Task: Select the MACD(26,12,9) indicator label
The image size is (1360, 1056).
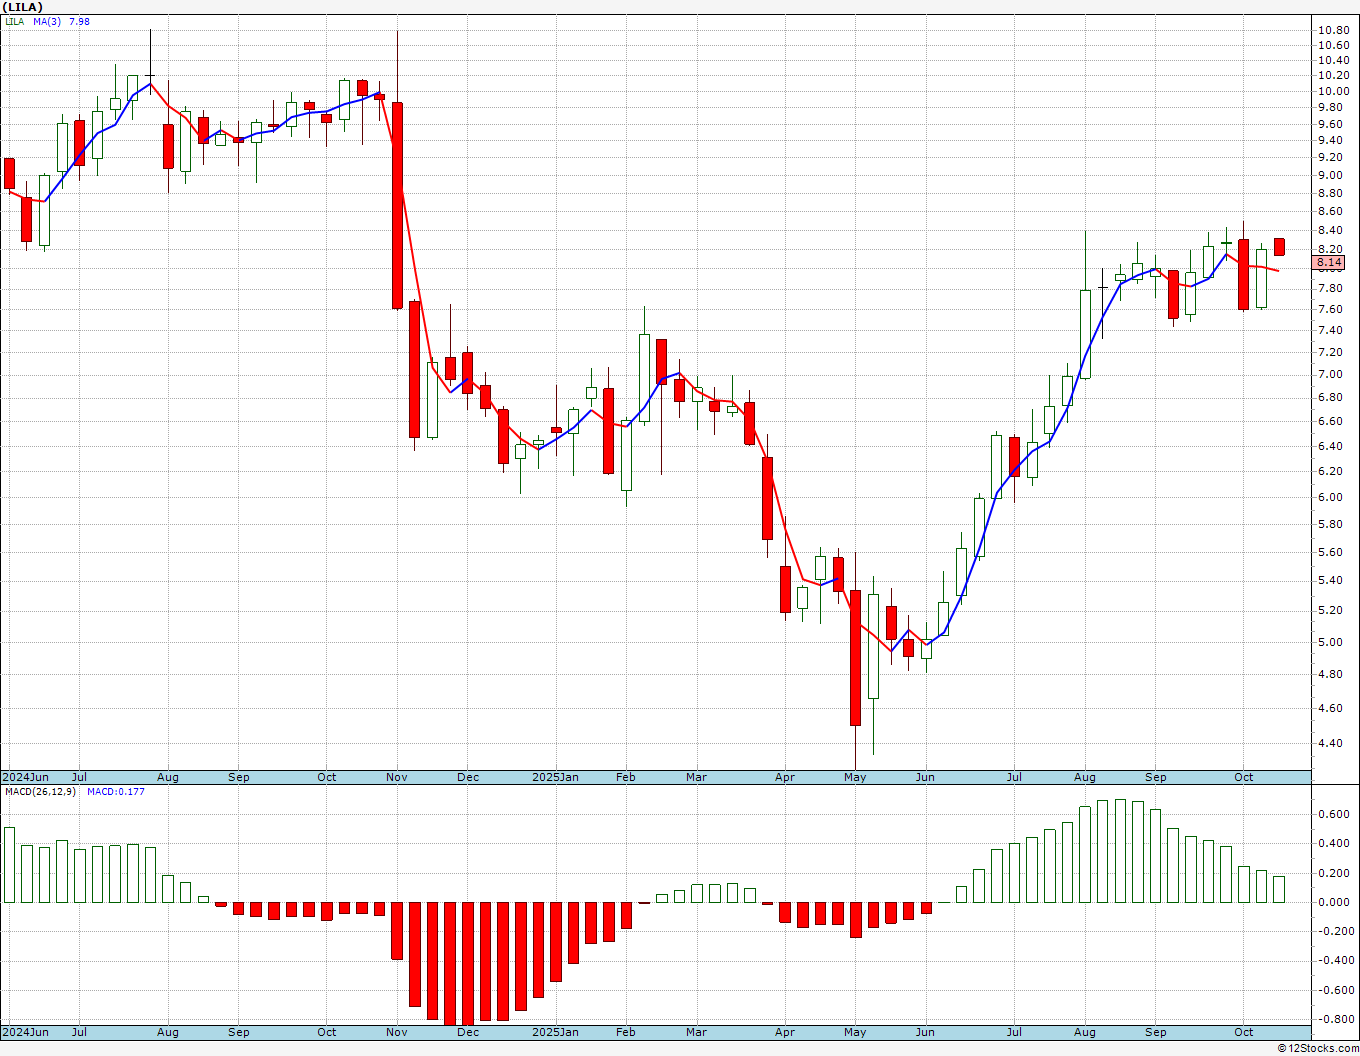Action: [x=40, y=791]
